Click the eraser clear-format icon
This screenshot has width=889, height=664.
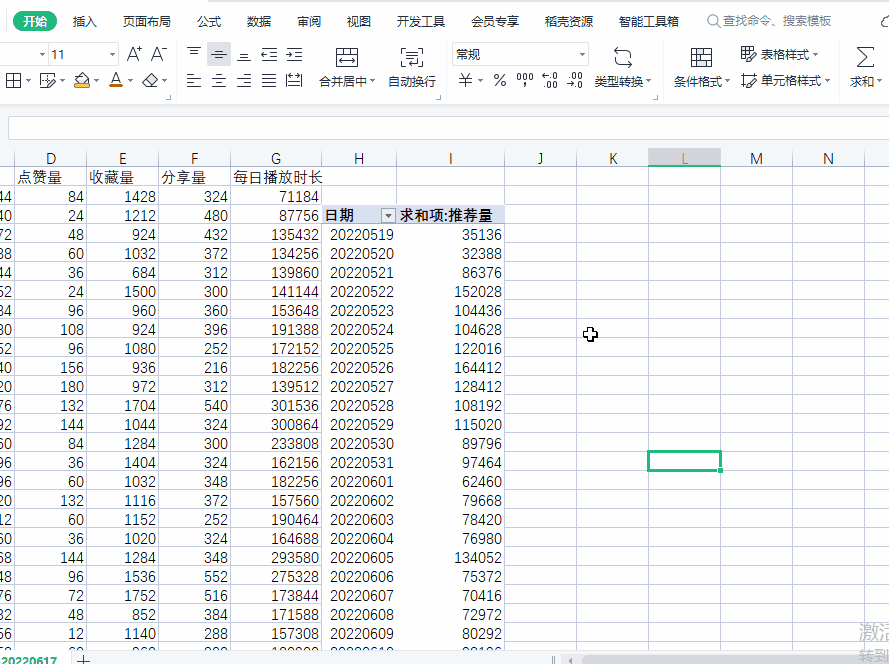150,80
